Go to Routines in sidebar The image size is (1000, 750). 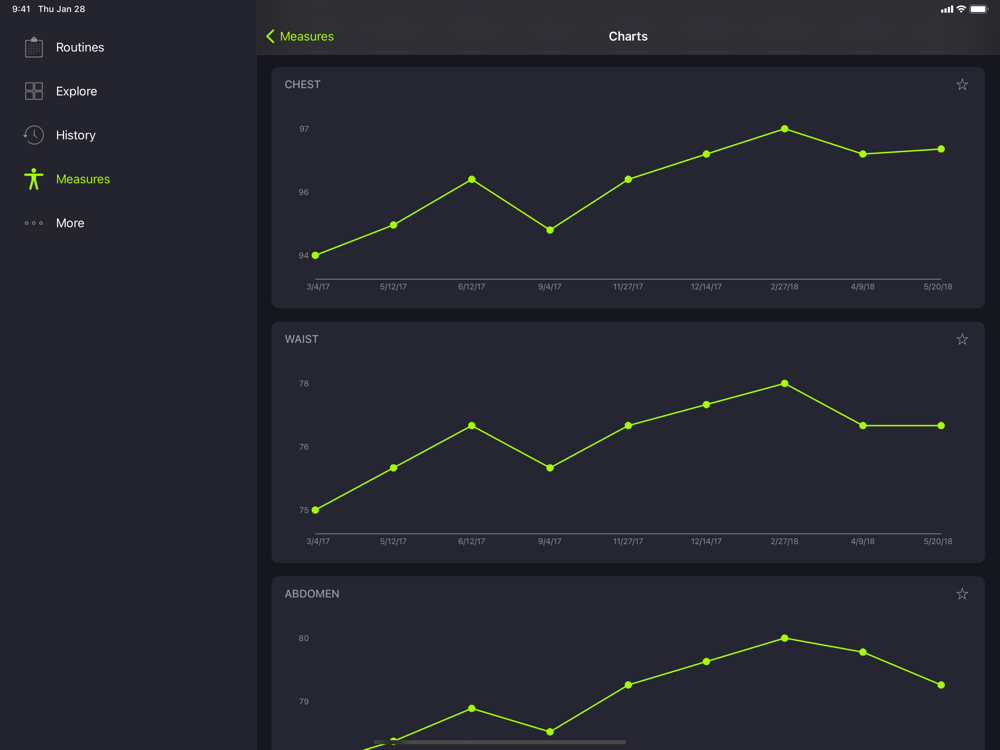click(80, 47)
